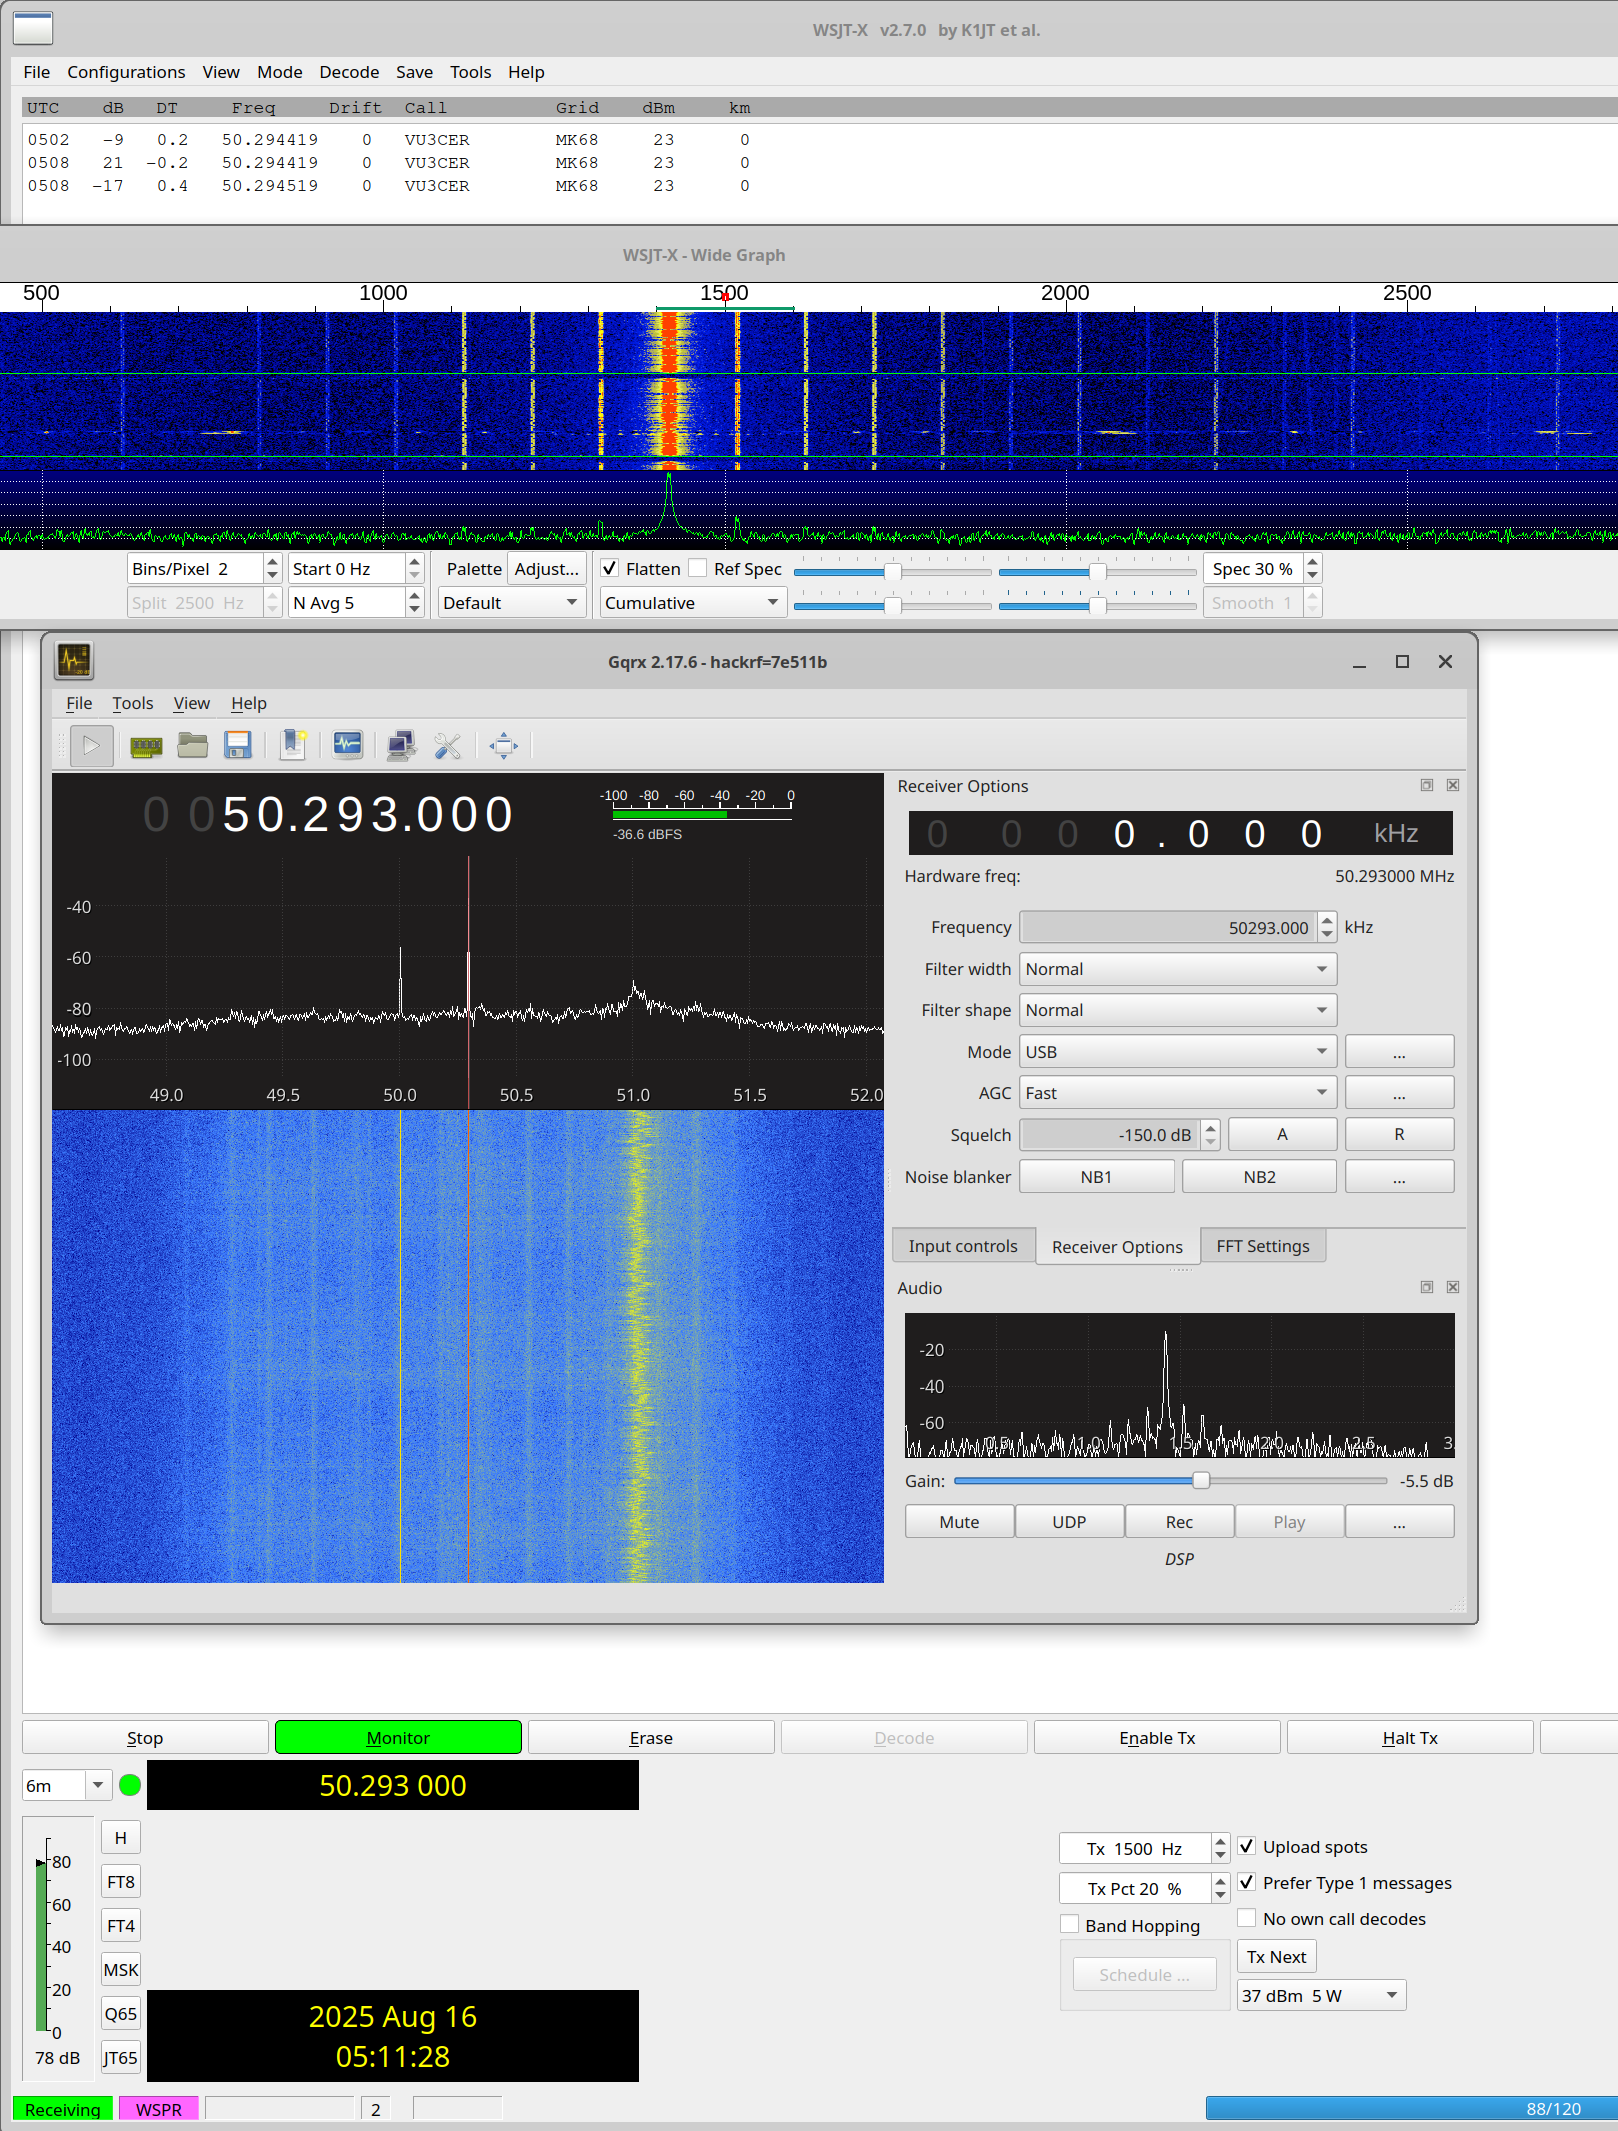Enable Band Hopping checkbox
Viewport: 1618px width, 2131px height.
pos(1070,1925)
